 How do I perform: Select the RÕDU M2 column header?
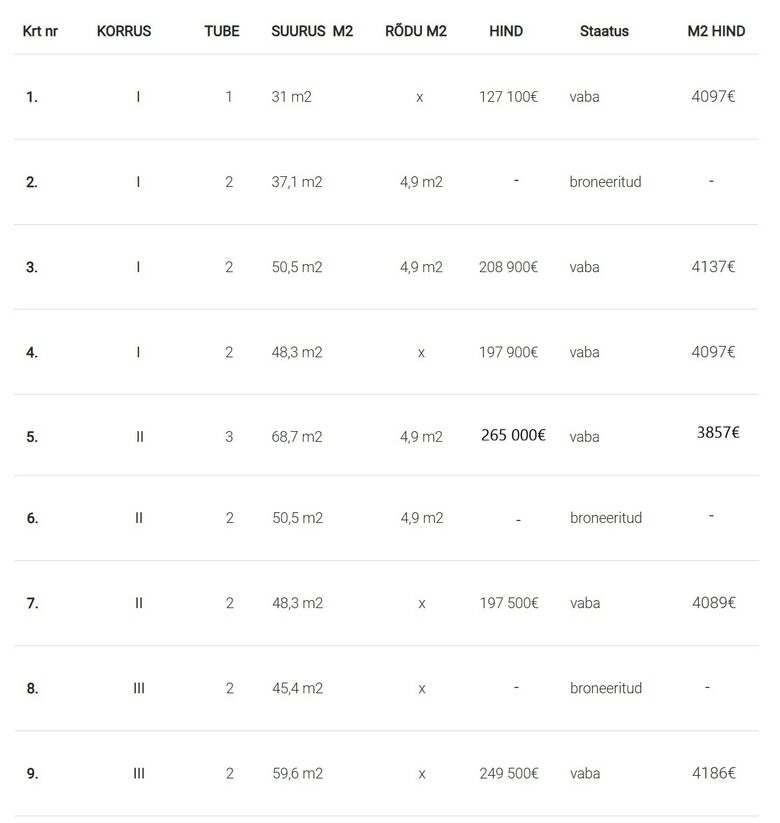click(x=416, y=31)
